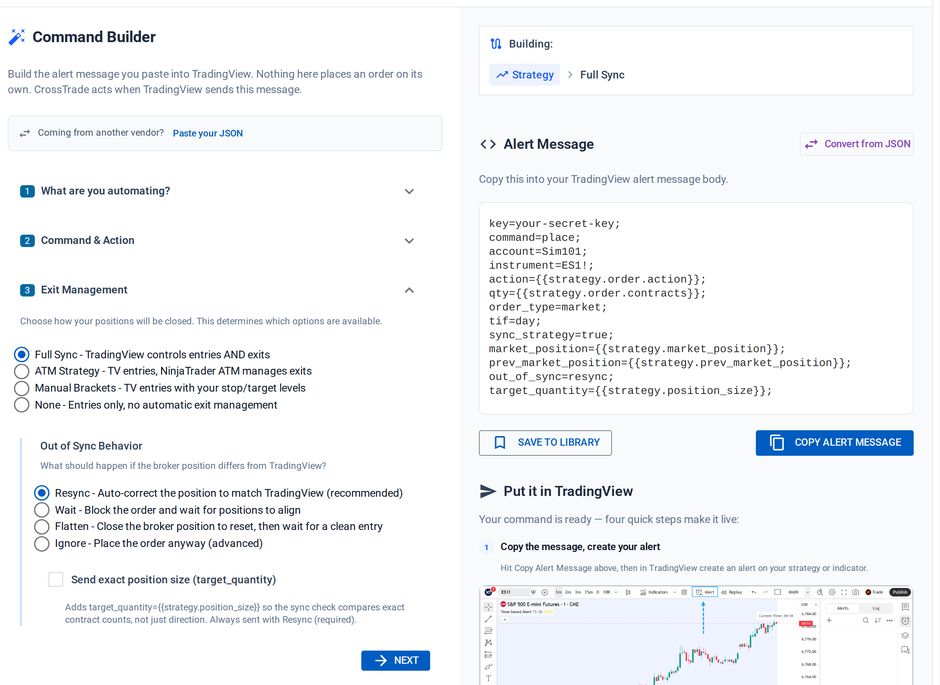Click the bookmark icon in Save to Library
Viewport: 940px width, 685px height.
tap(499, 442)
